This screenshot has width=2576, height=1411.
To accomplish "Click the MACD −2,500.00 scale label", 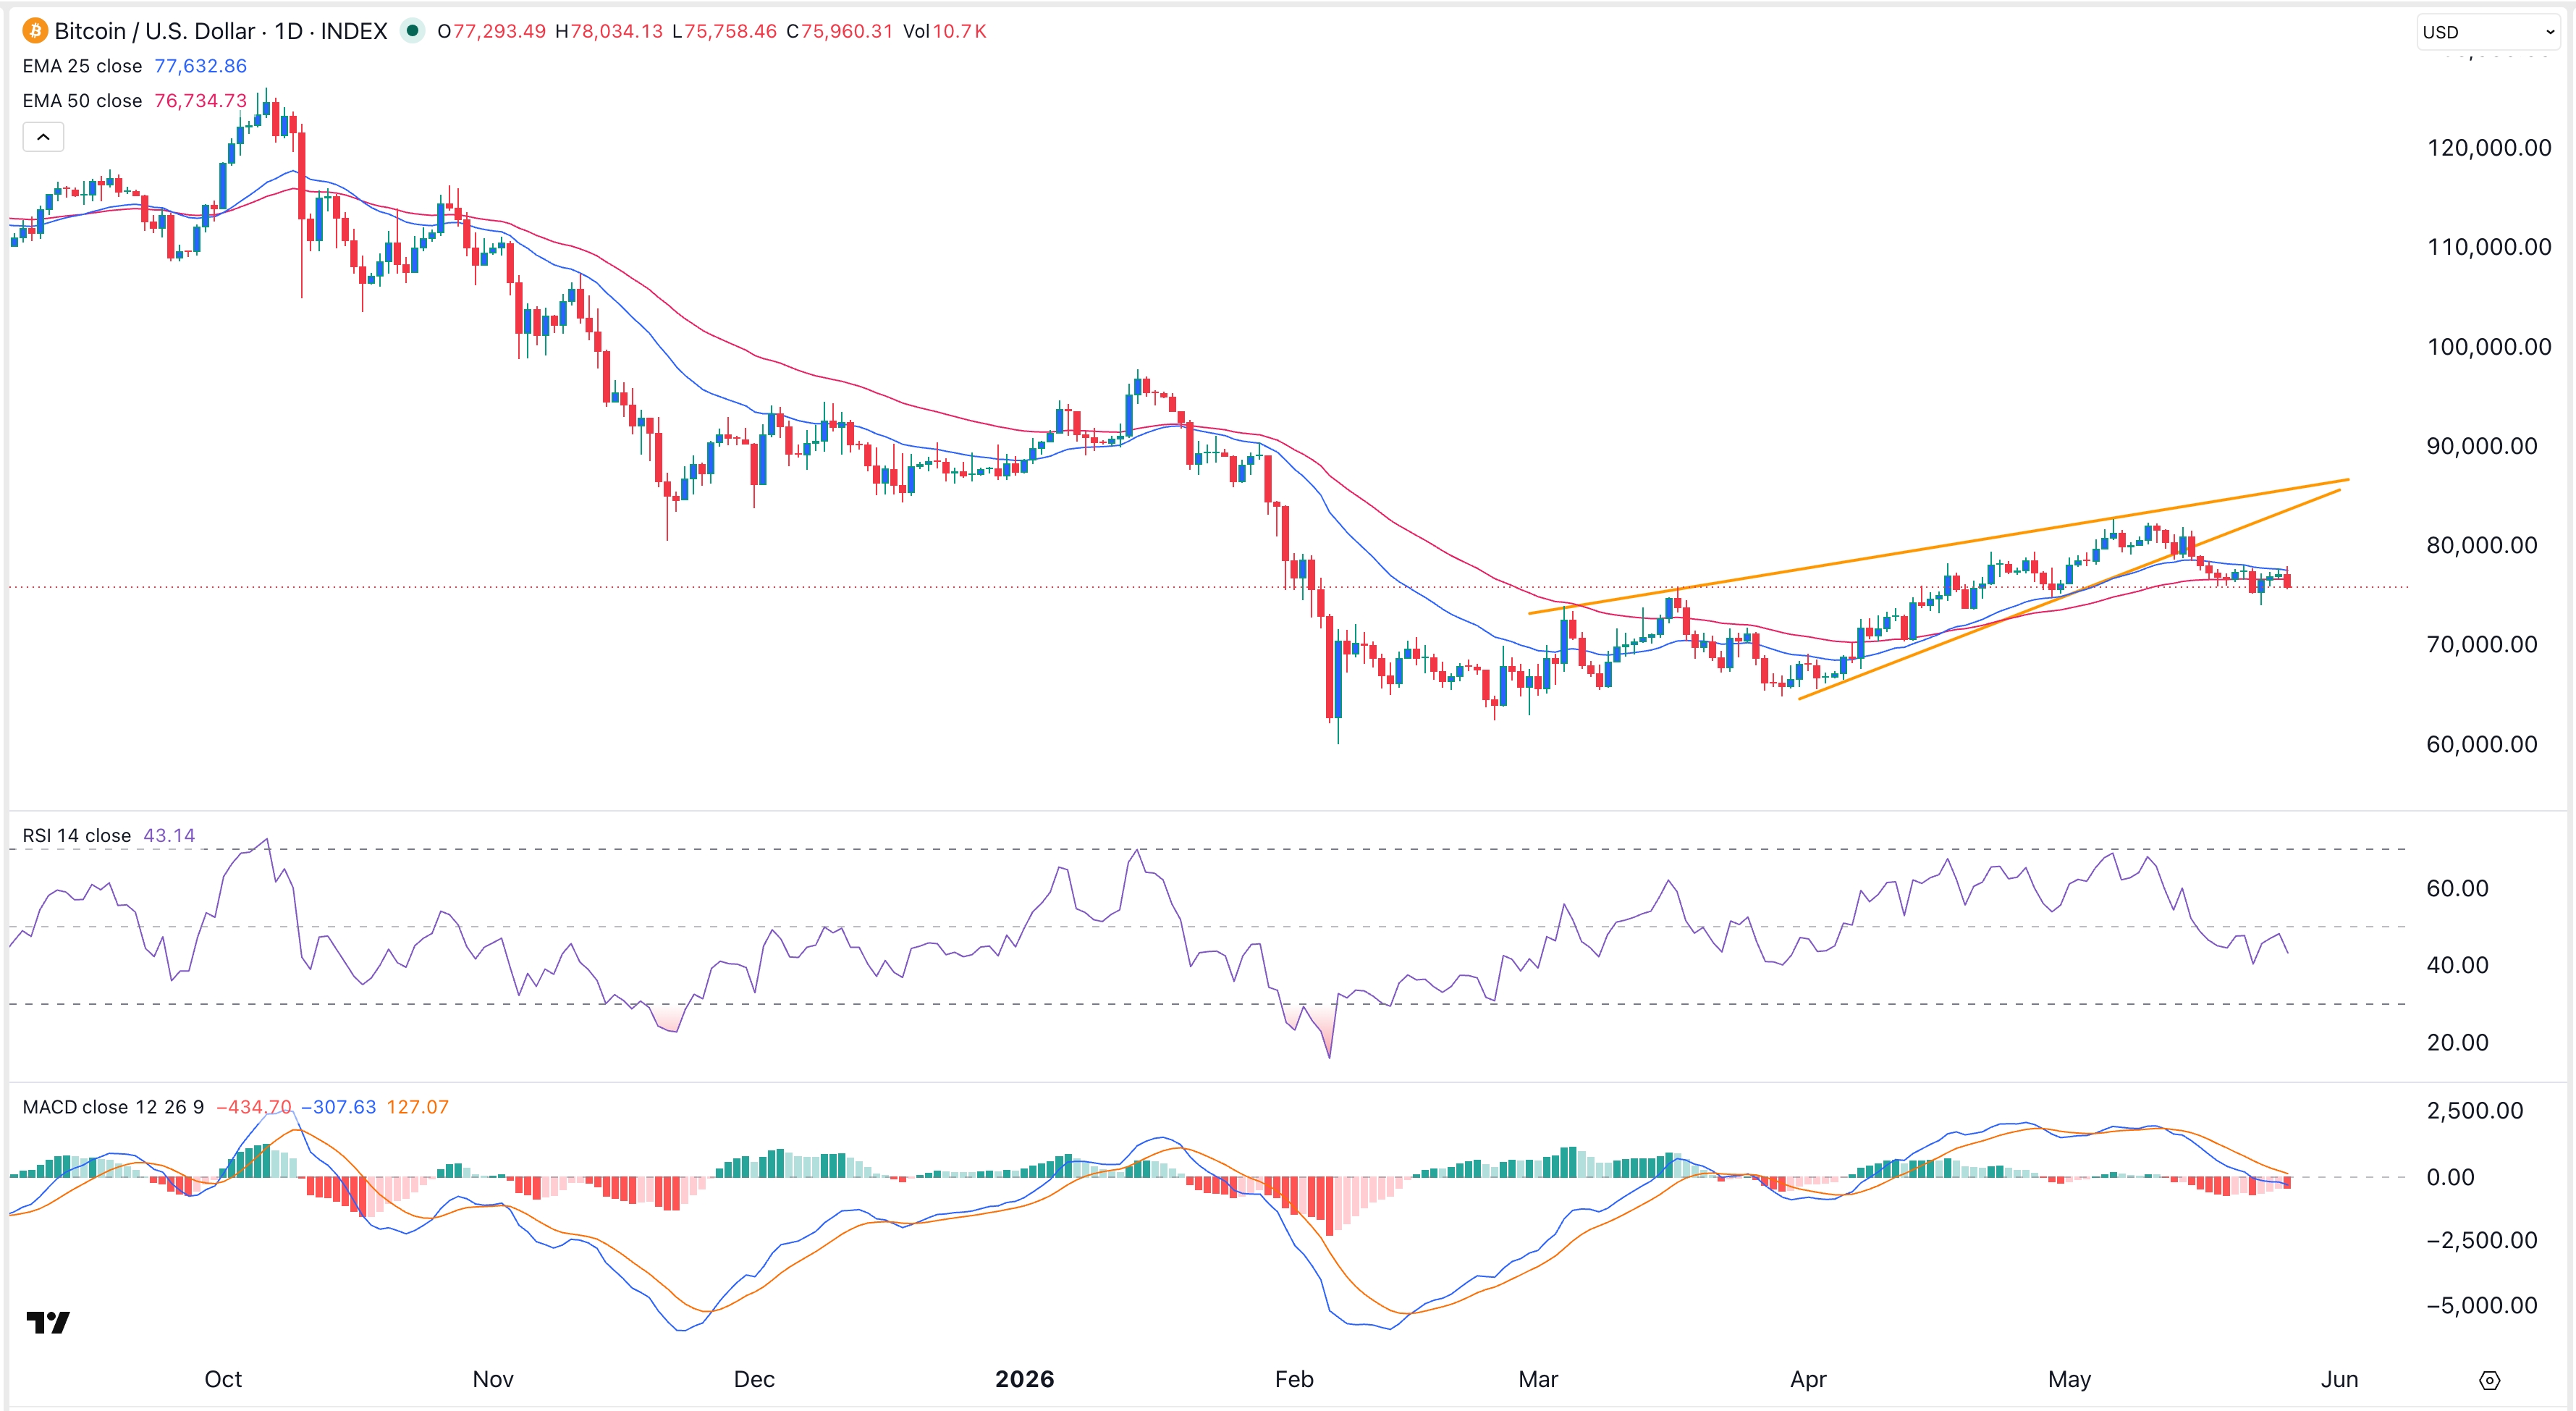I will click(2482, 1241).
